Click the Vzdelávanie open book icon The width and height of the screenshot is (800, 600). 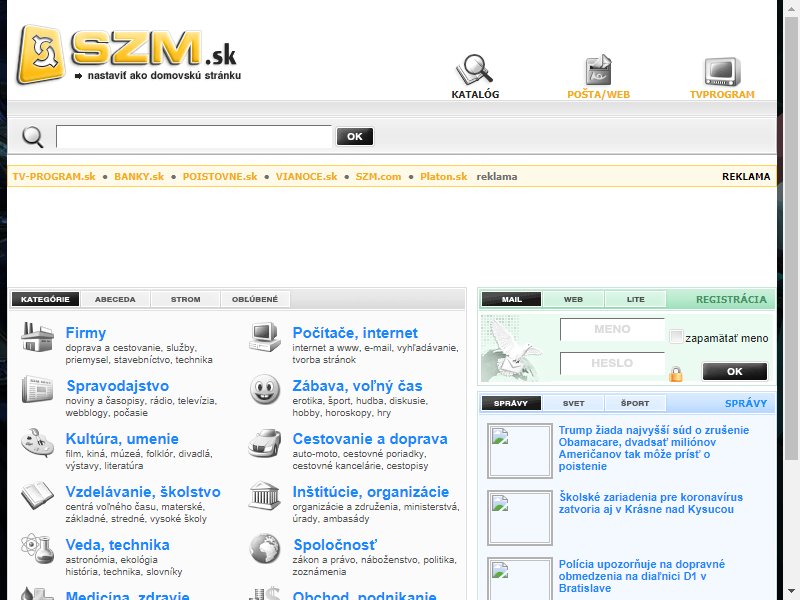[37, 495]
